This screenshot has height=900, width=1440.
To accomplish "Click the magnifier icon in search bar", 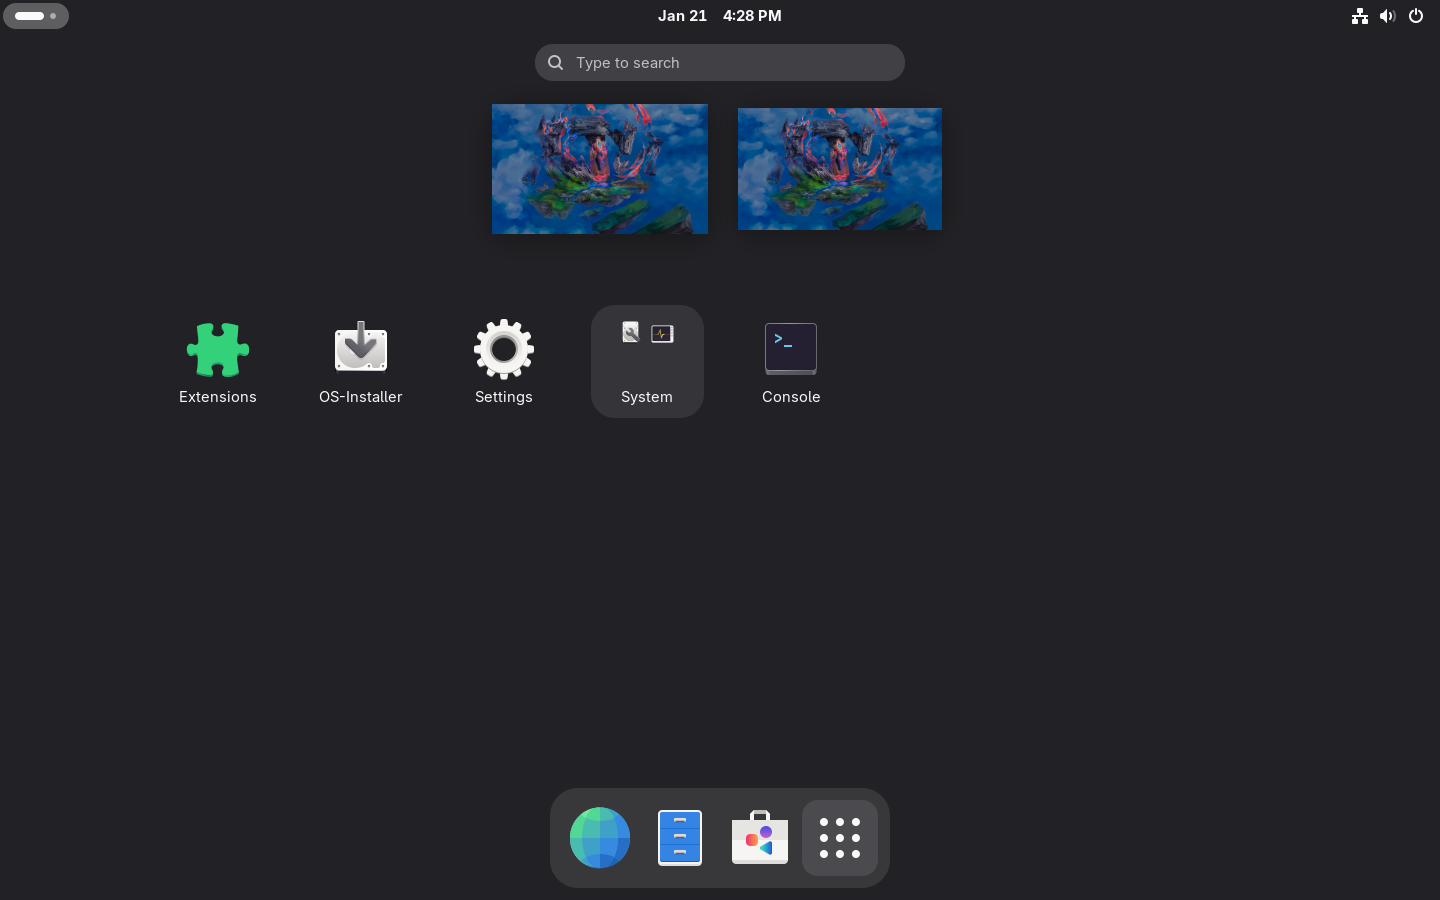I will (x=556, y=63).
